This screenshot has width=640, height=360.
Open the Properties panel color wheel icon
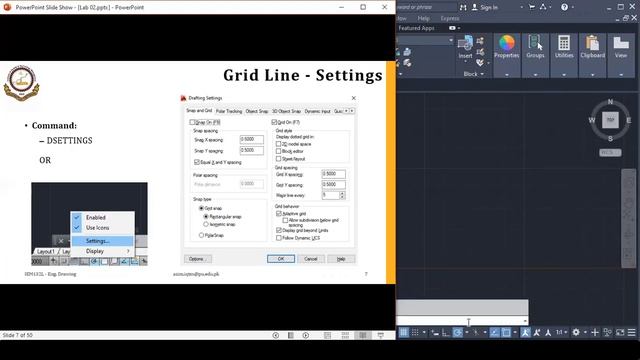[x=507, y=42]
